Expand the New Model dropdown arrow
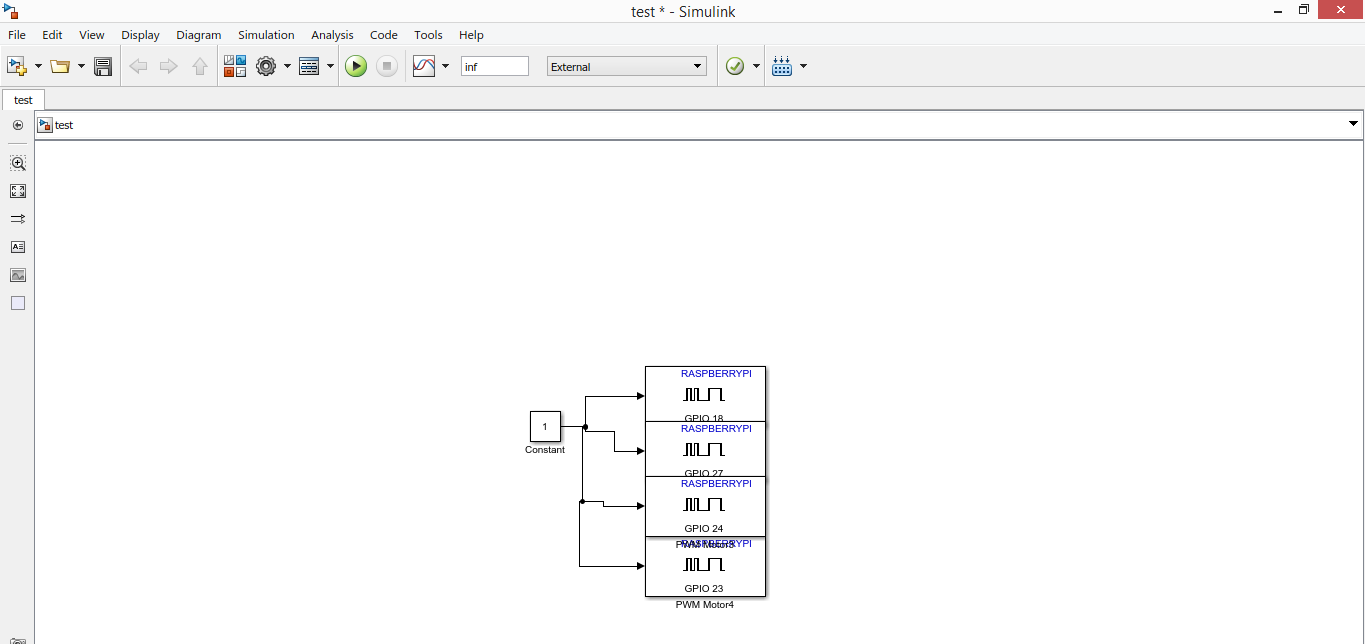 pyautogui.click(x=38, y=67)
